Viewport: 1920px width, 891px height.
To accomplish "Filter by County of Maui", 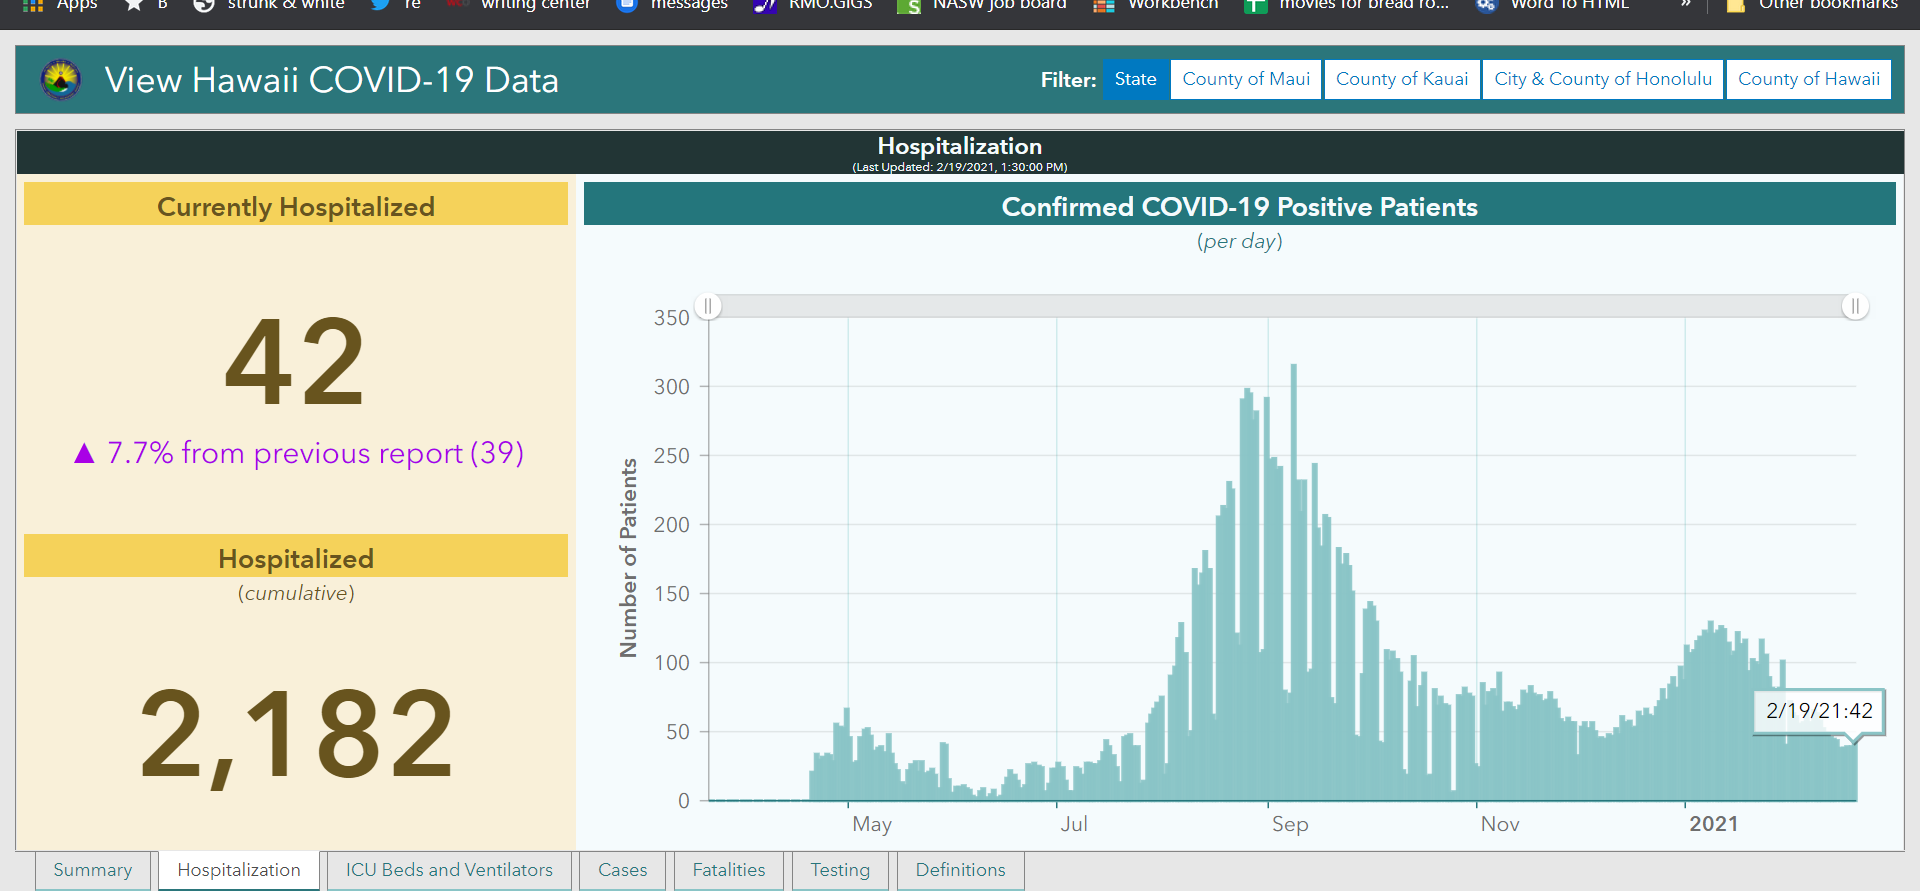I will (1246, 79).
